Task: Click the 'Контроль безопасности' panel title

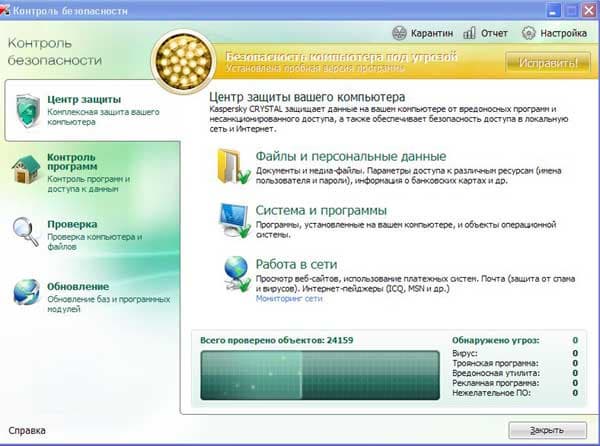Action: click(x=55, y=51)
